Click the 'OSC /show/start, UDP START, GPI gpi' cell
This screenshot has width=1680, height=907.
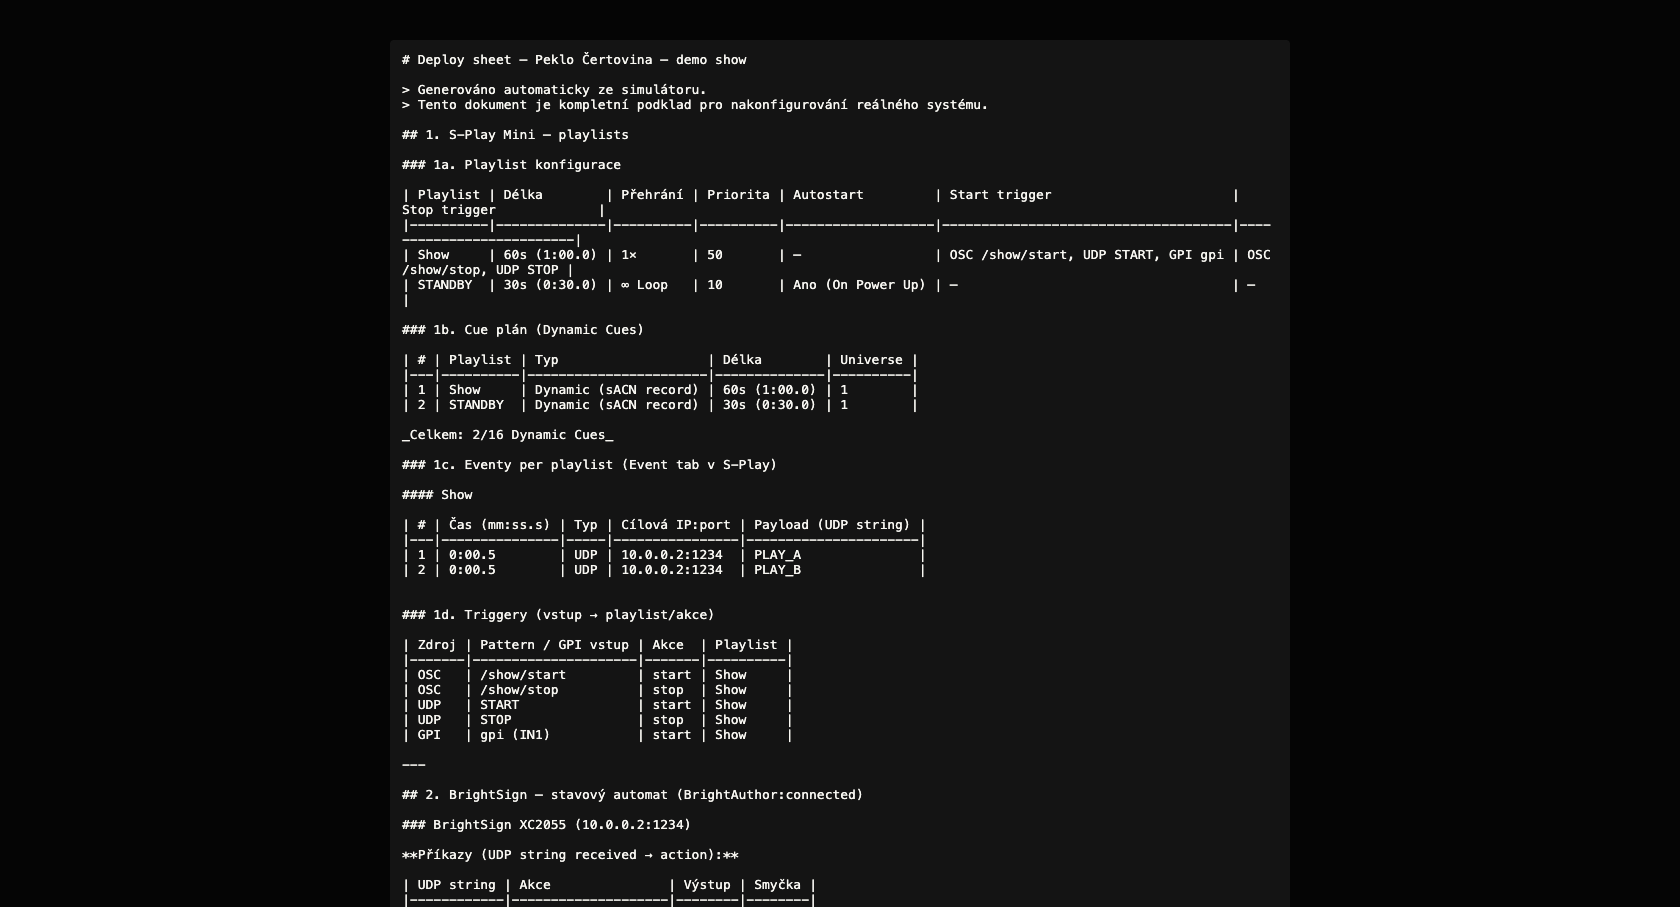click(1087, 255)
